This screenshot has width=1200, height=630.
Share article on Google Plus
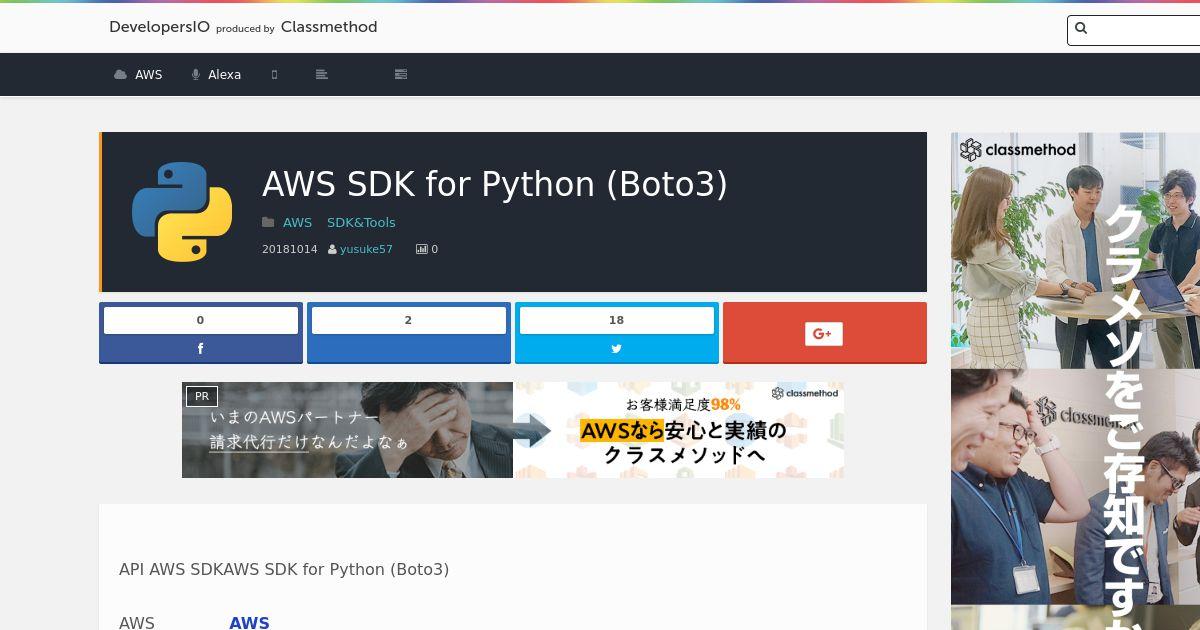[x=825, y=333]
